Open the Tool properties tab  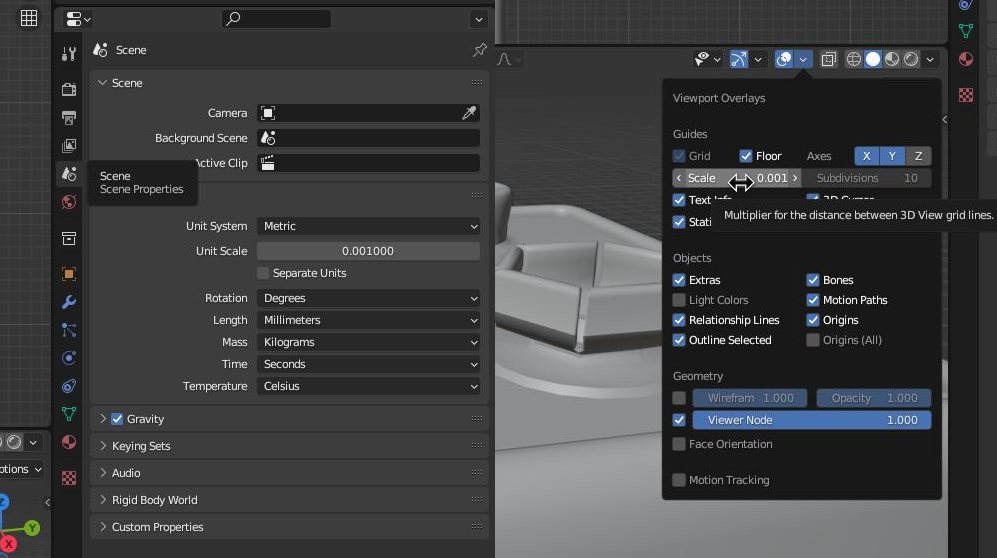click(x=68, y=54)
